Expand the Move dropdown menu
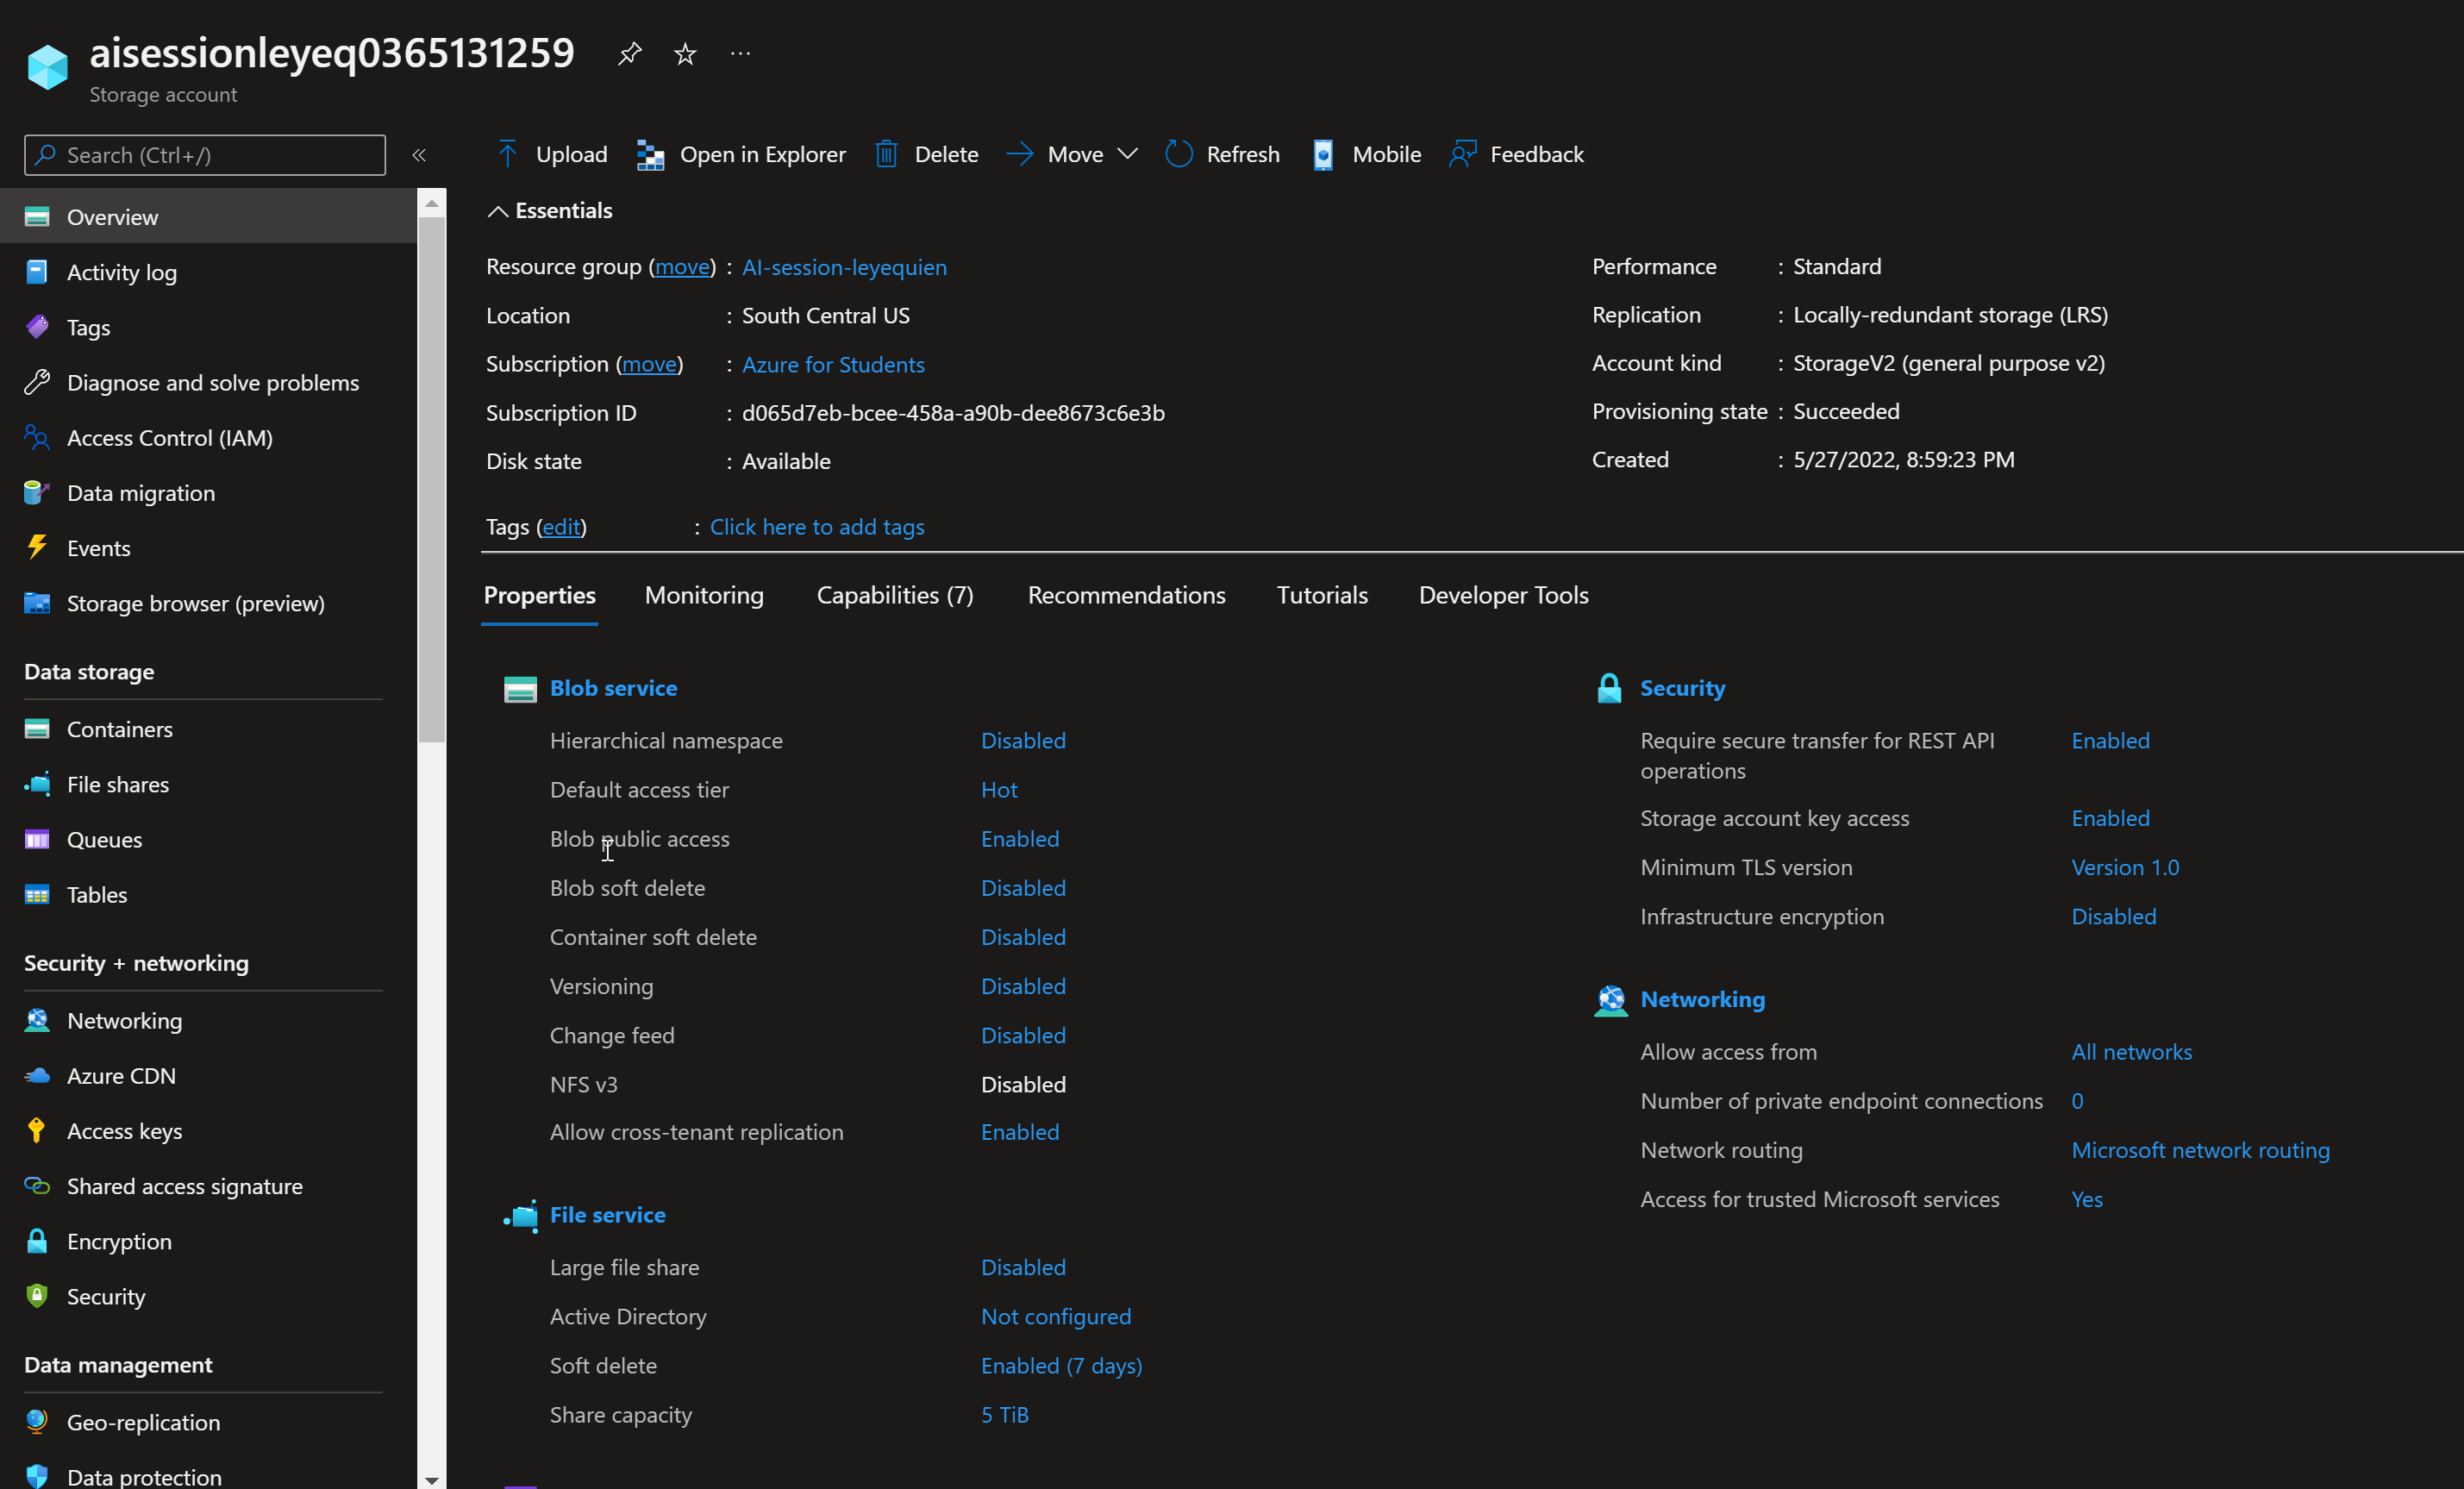This screenshot has height=1489, width=2464. 1128,154
